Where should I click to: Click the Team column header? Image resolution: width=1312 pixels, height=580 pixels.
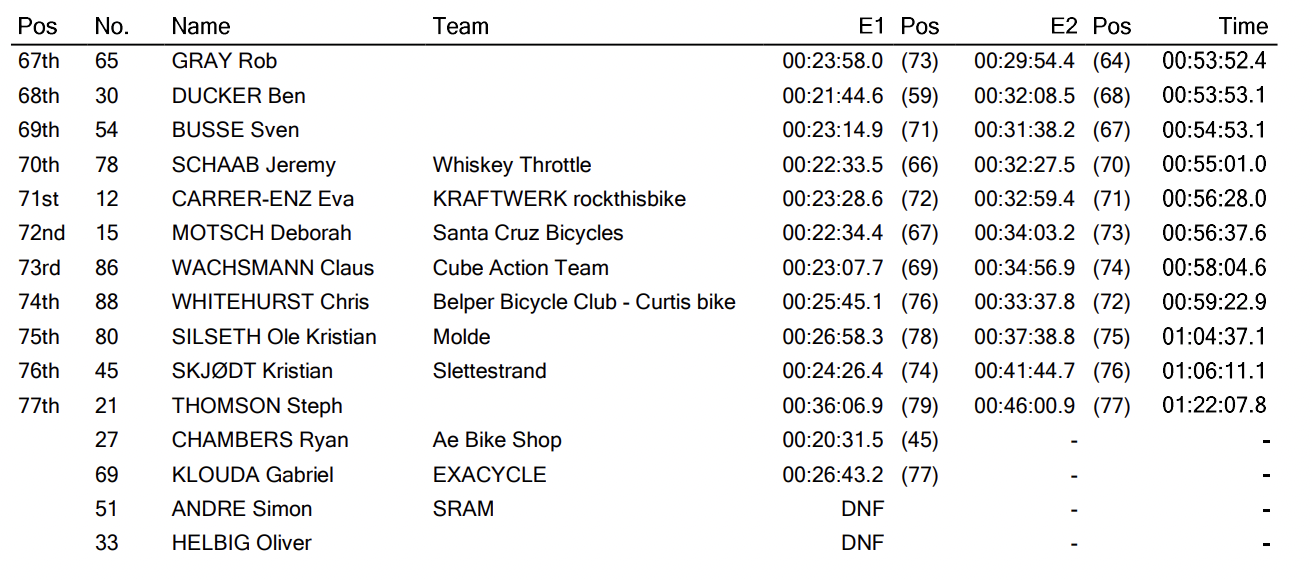tap(461, 27)
